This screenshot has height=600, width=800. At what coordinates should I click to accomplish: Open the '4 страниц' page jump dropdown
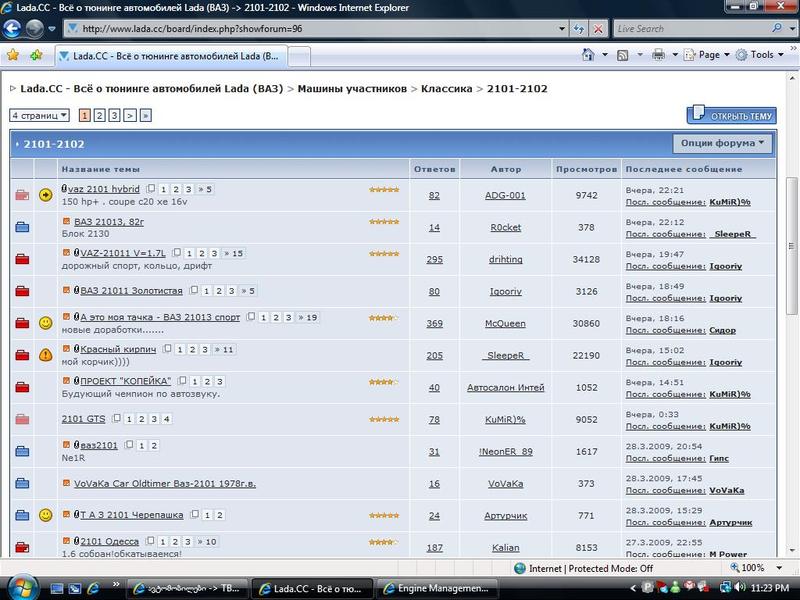(39, 115)
